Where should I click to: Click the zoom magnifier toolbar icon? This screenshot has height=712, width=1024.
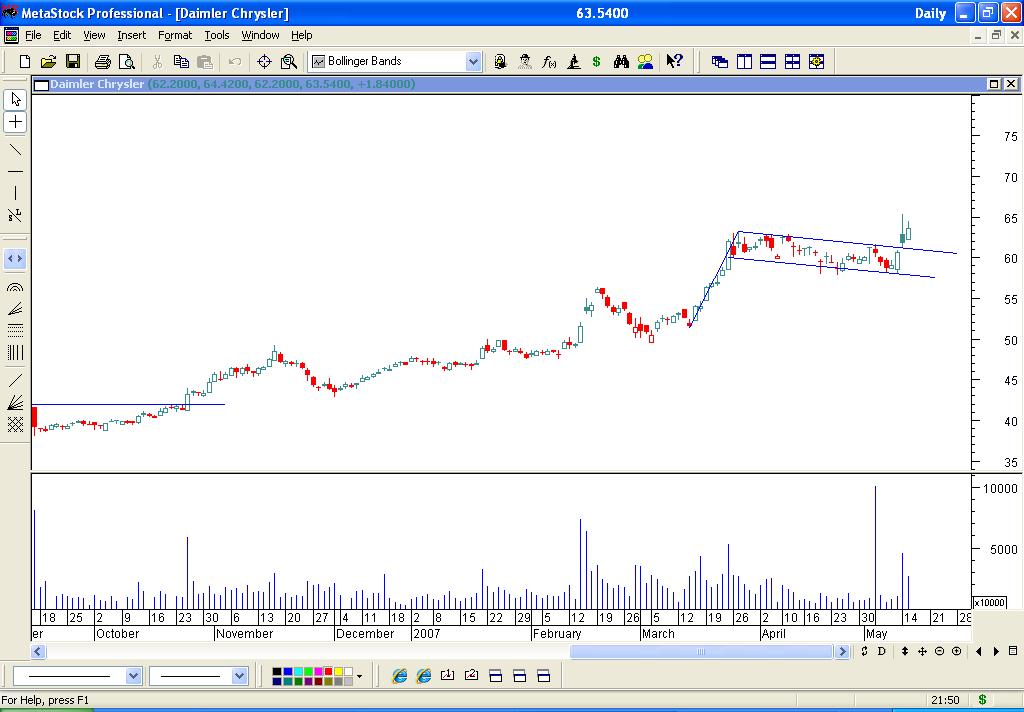click(289, 61)
